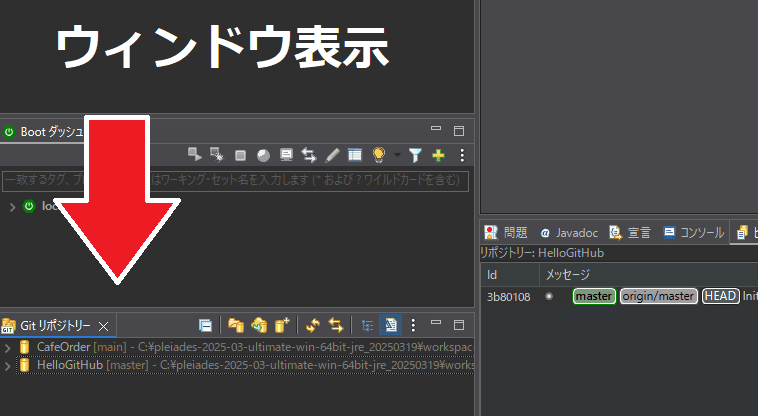Expand the CafeOrder repository node
758x416 pixels.
coord(8,347)
